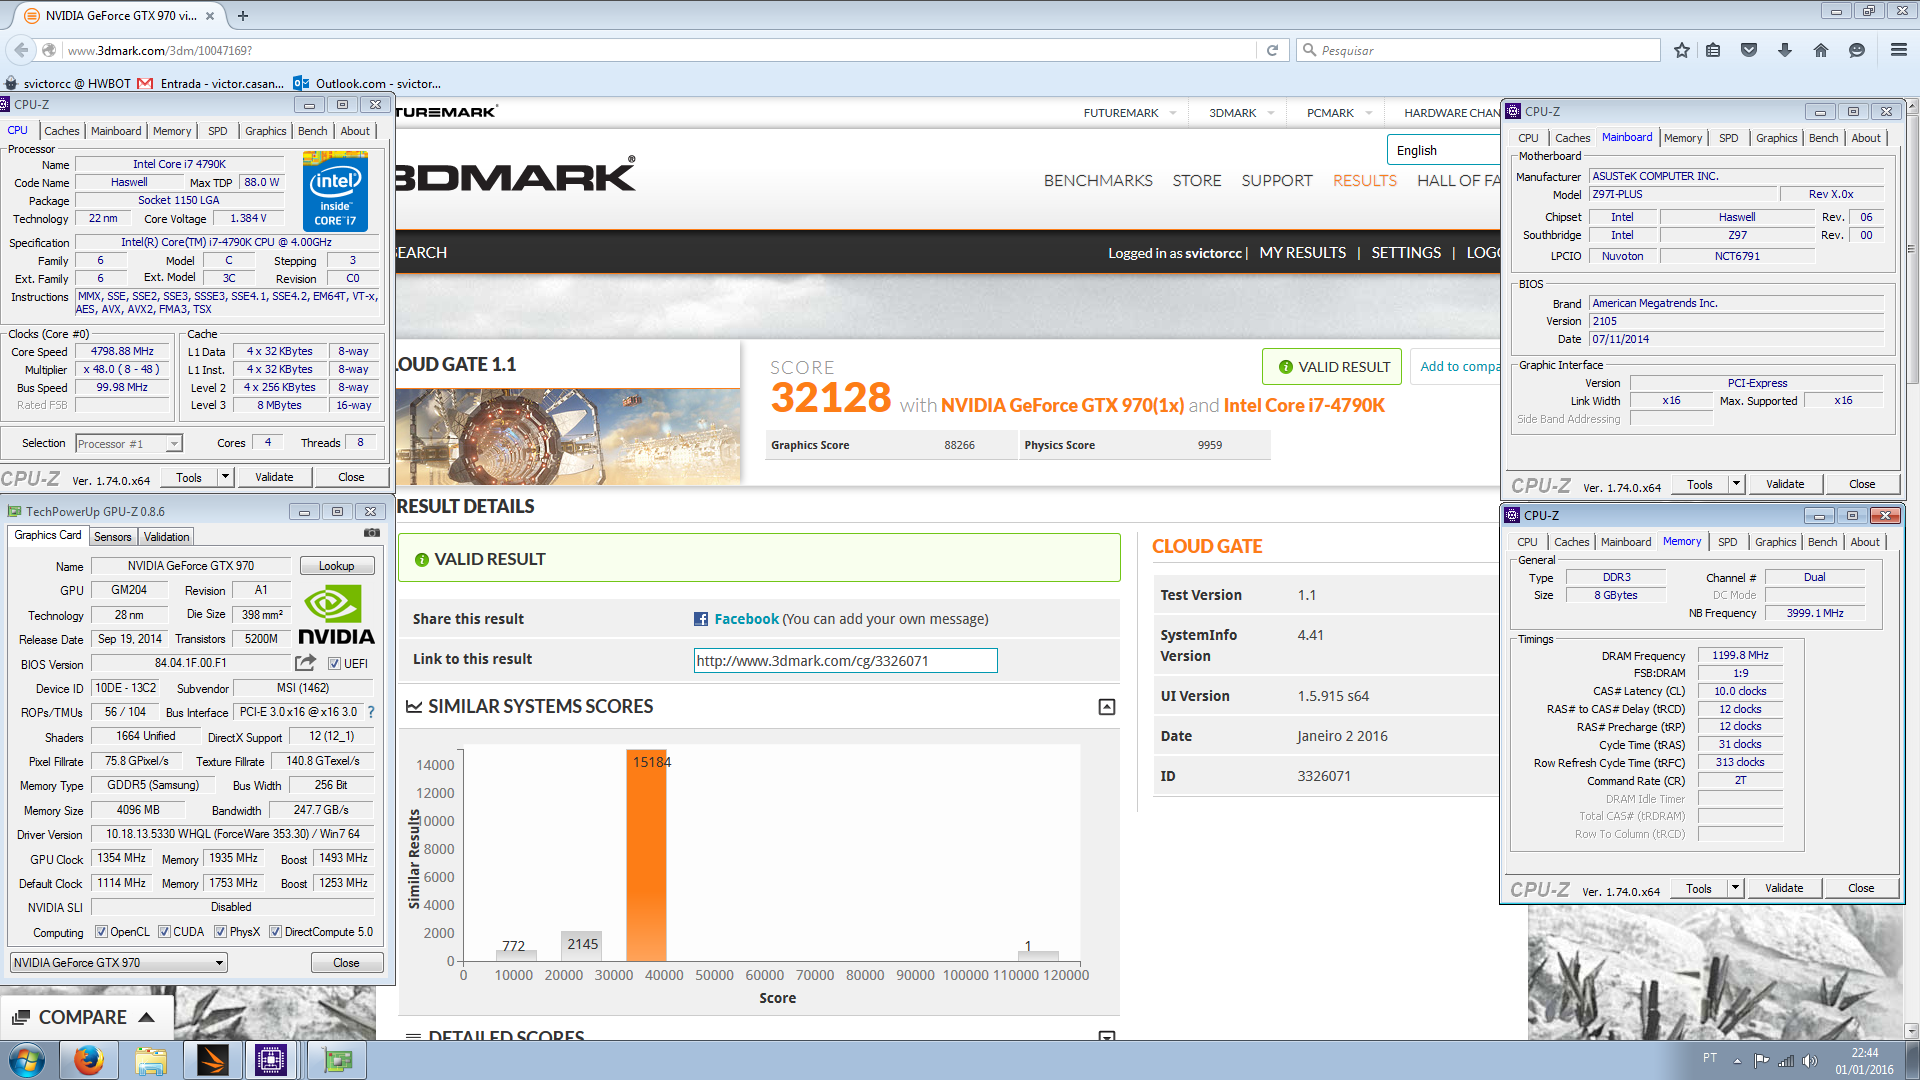Open File Explorer from taskbar
Screen dimensions: 1920x1080
(151, 1060)
